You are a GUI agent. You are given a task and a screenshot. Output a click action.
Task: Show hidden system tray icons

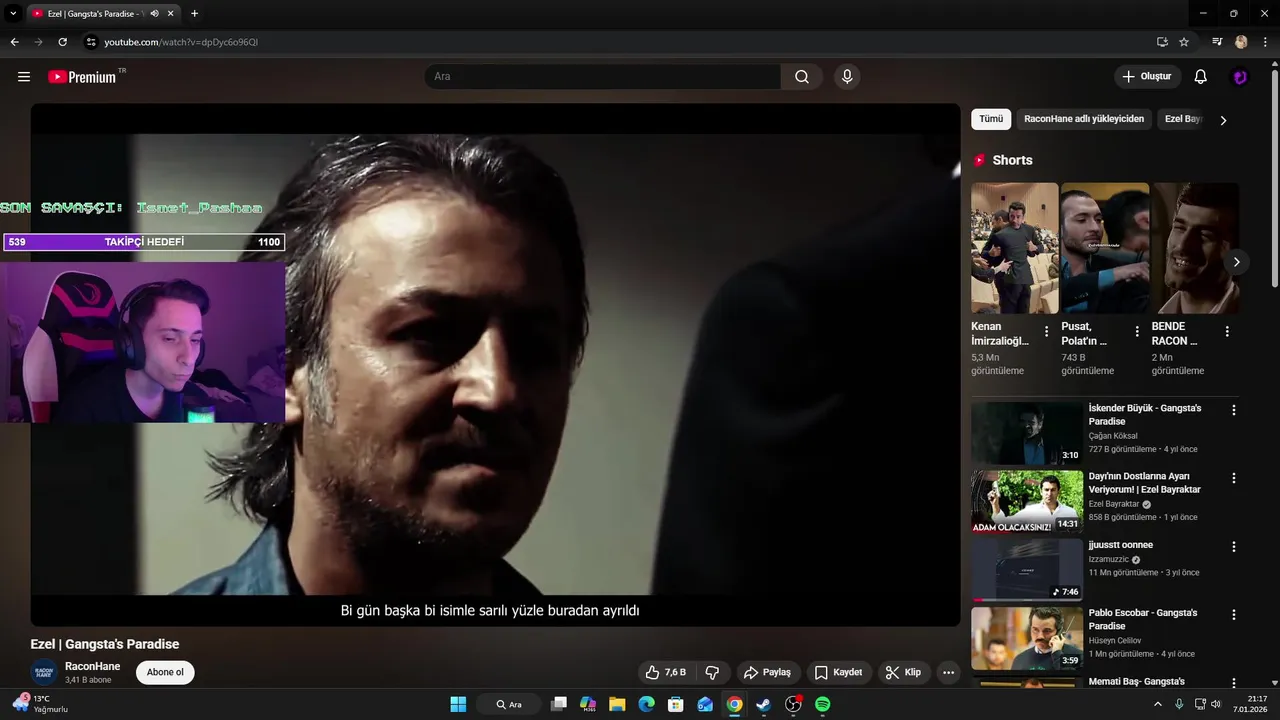(1158, 704)
